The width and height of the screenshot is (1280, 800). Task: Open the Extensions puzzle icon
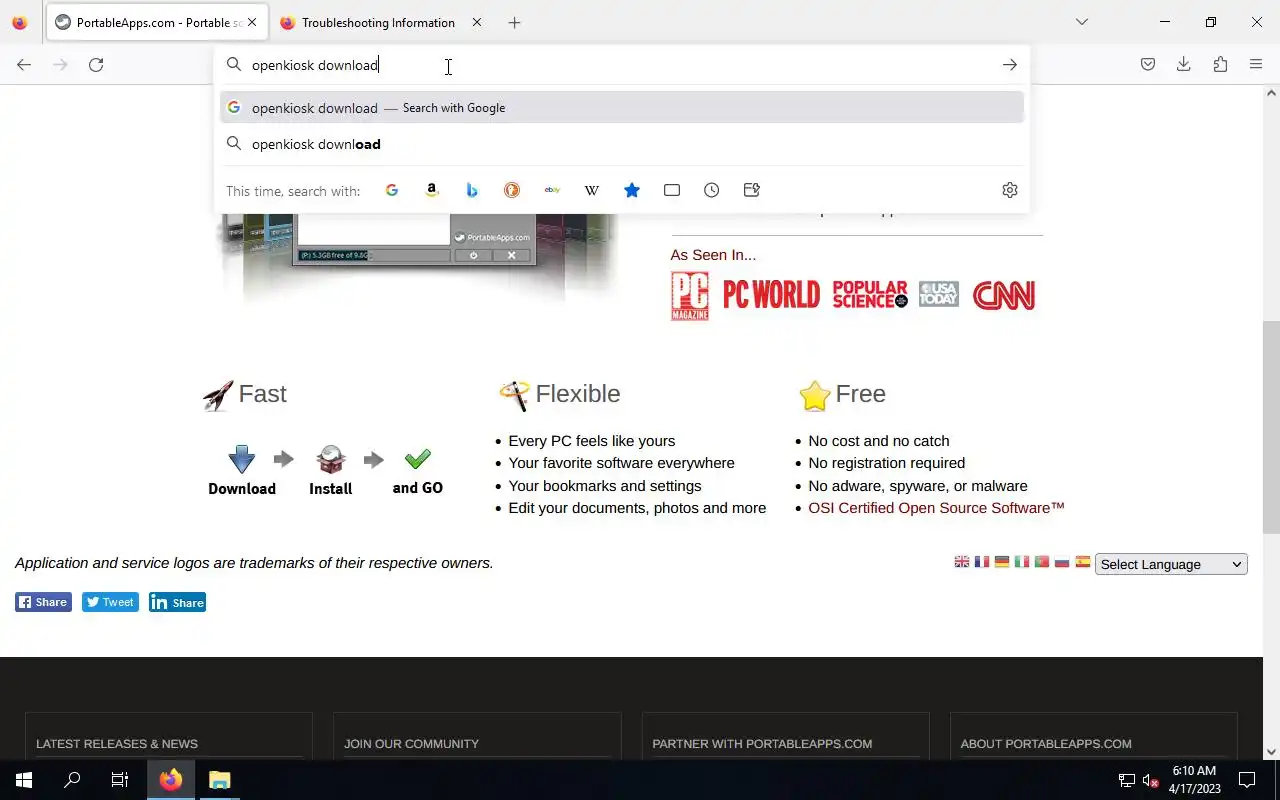1220,65
